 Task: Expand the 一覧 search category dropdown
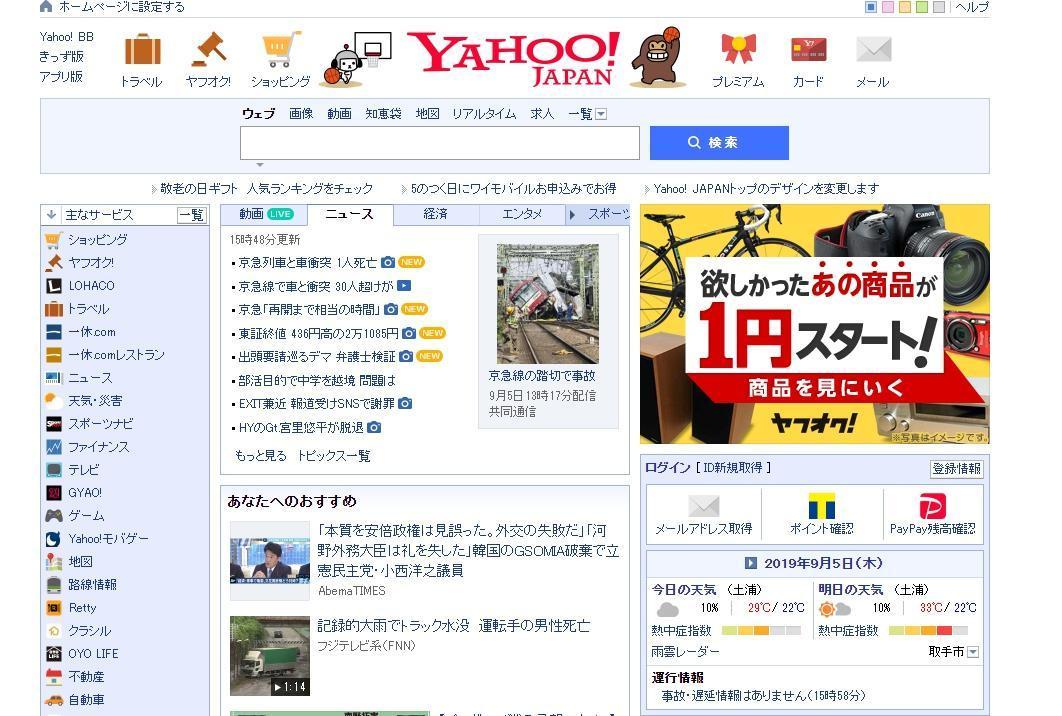[601, 114]
